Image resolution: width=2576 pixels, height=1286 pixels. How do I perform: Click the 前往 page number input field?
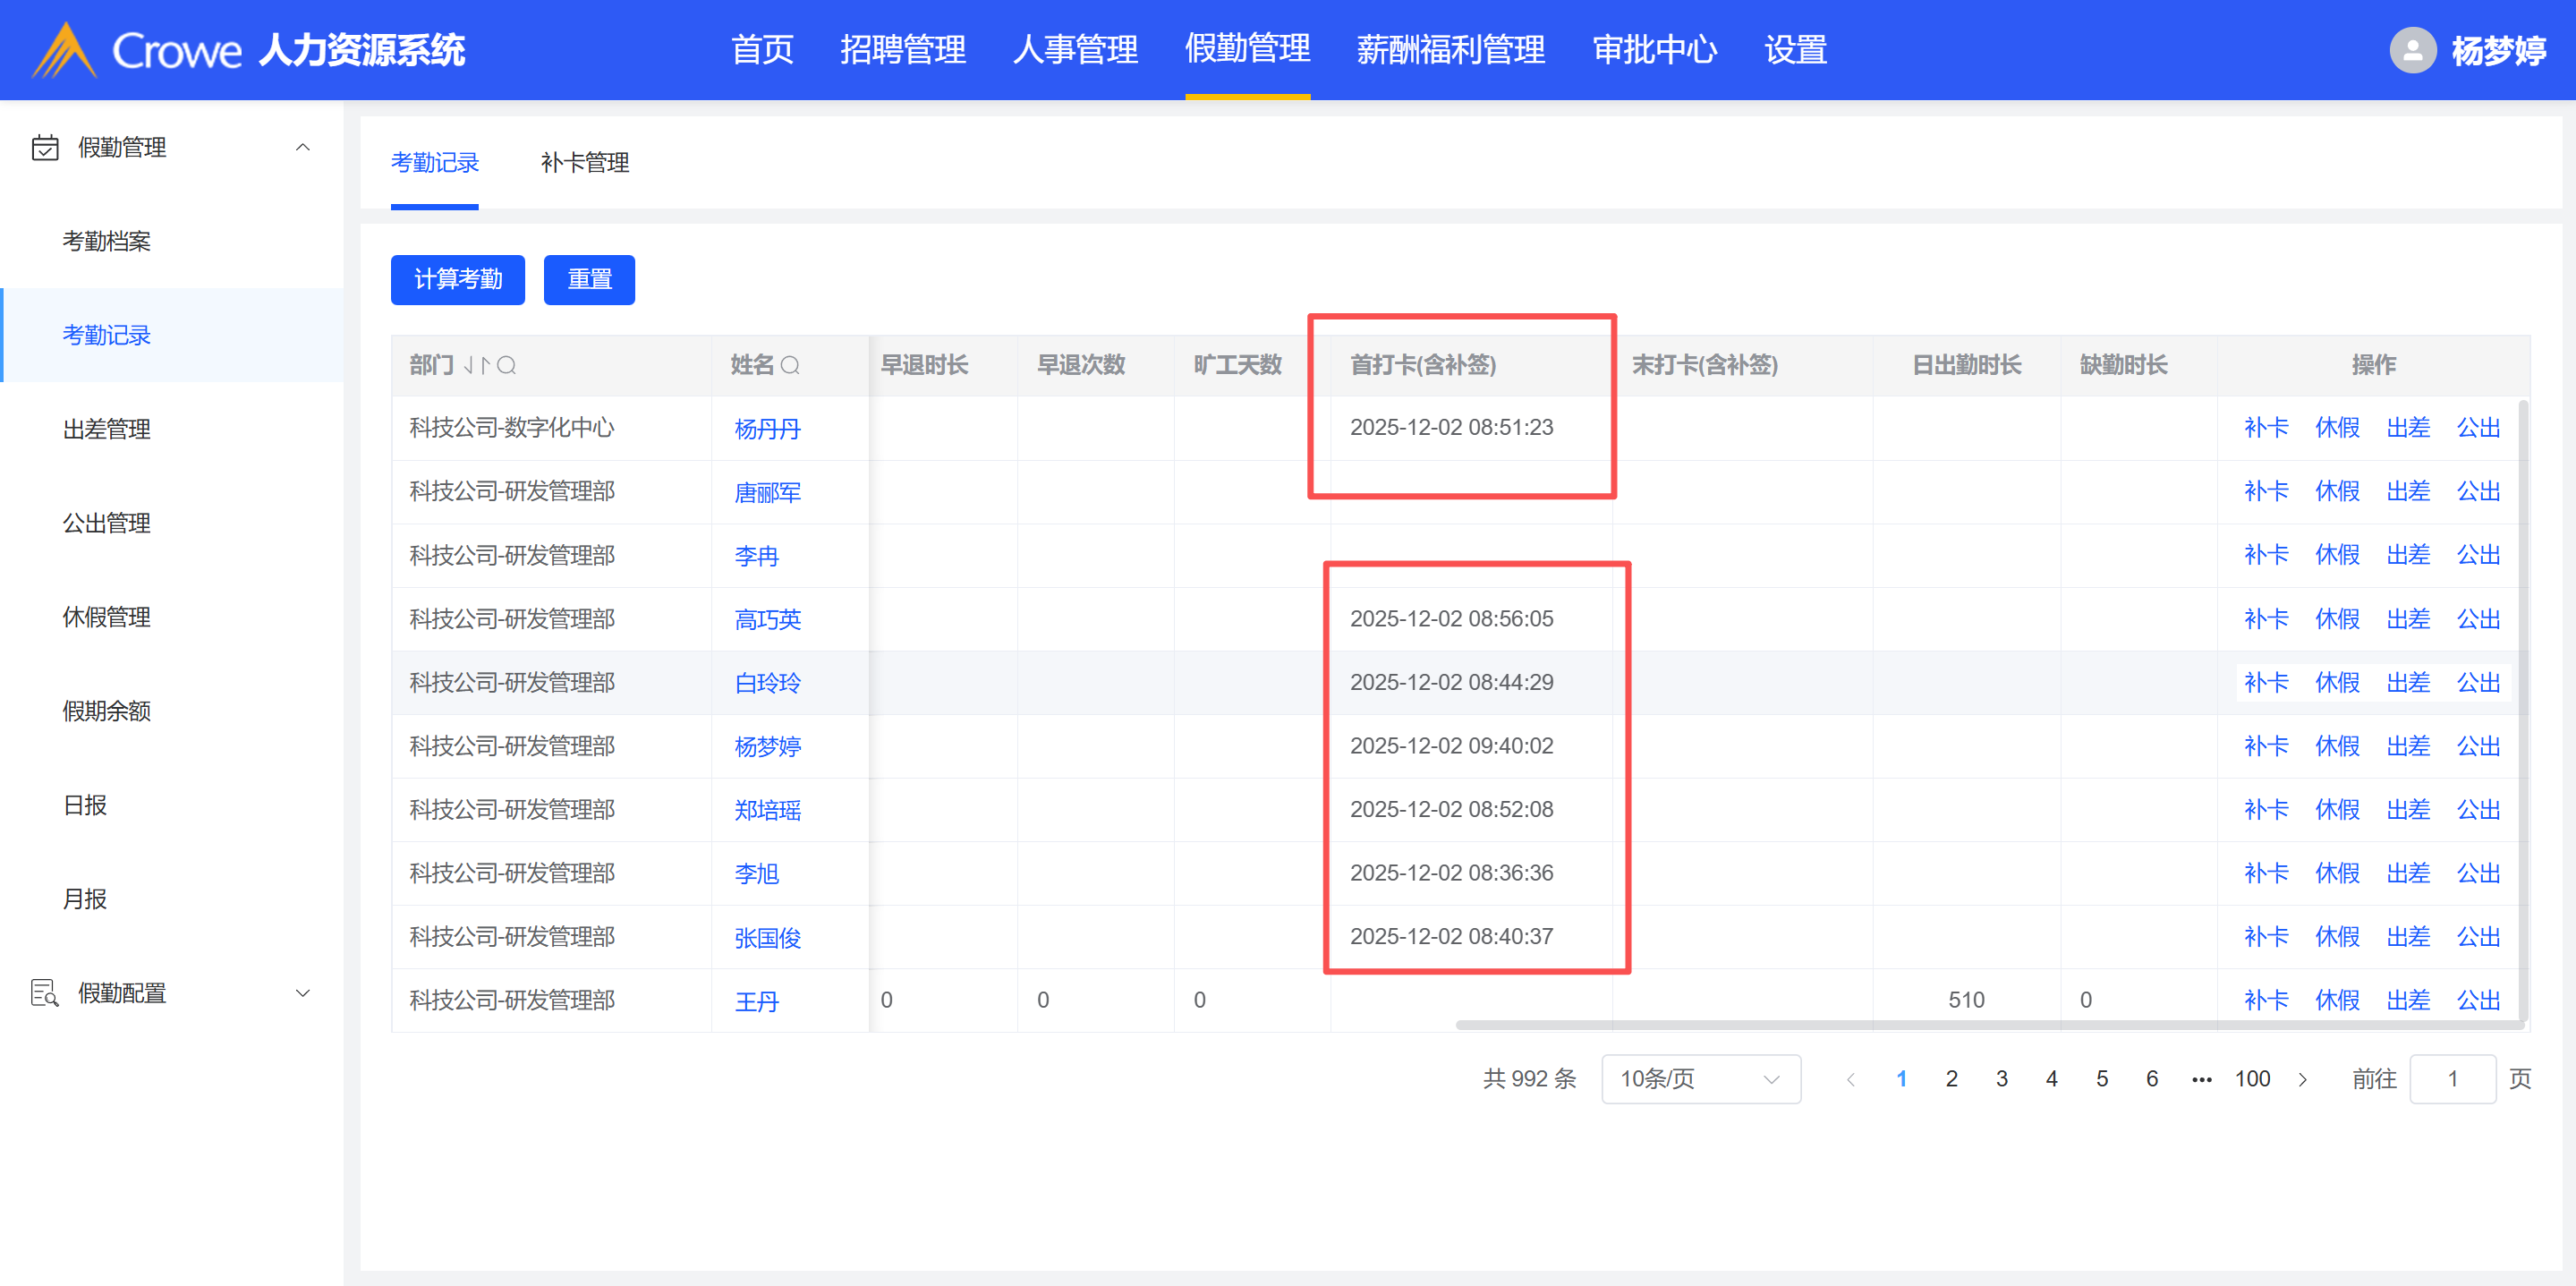pos(2452,1079)
